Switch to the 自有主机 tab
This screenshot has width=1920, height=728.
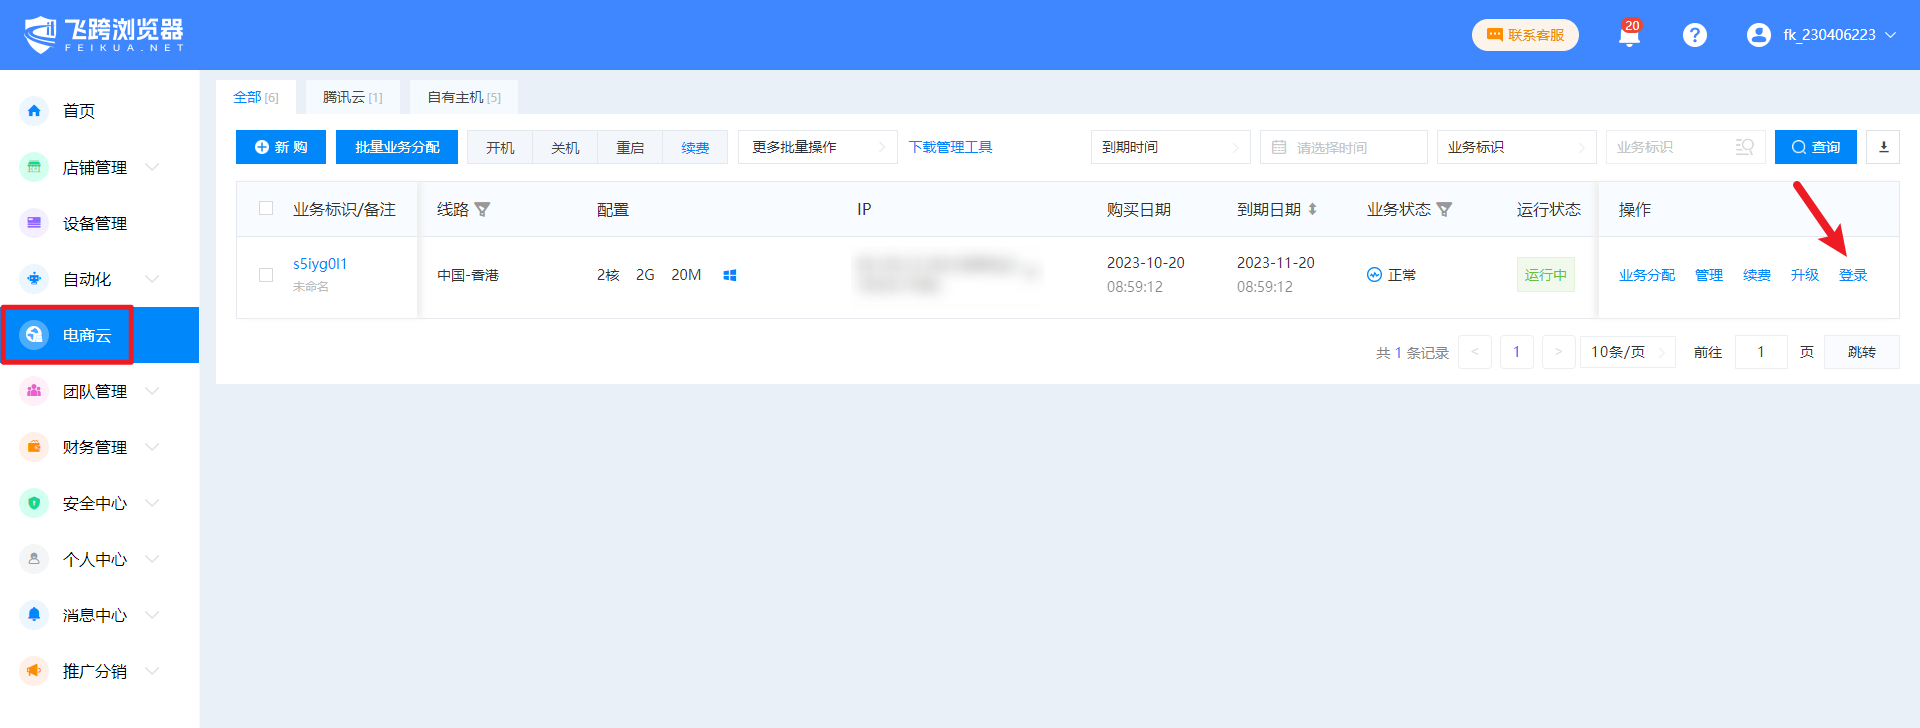[x=464, y=97]
